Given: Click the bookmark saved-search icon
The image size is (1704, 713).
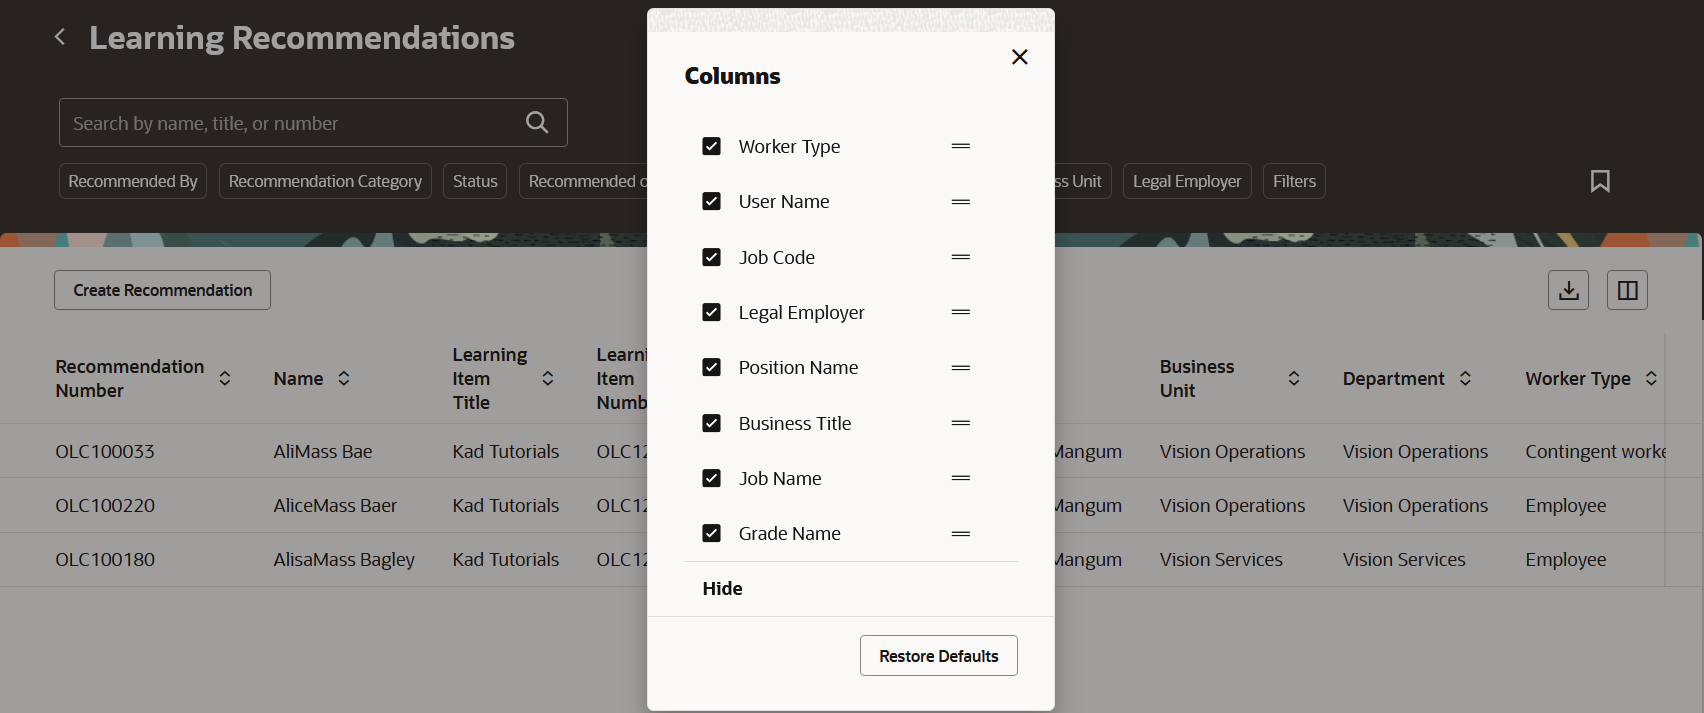Looking at the screenshot, I should (x=1600, y=181).
